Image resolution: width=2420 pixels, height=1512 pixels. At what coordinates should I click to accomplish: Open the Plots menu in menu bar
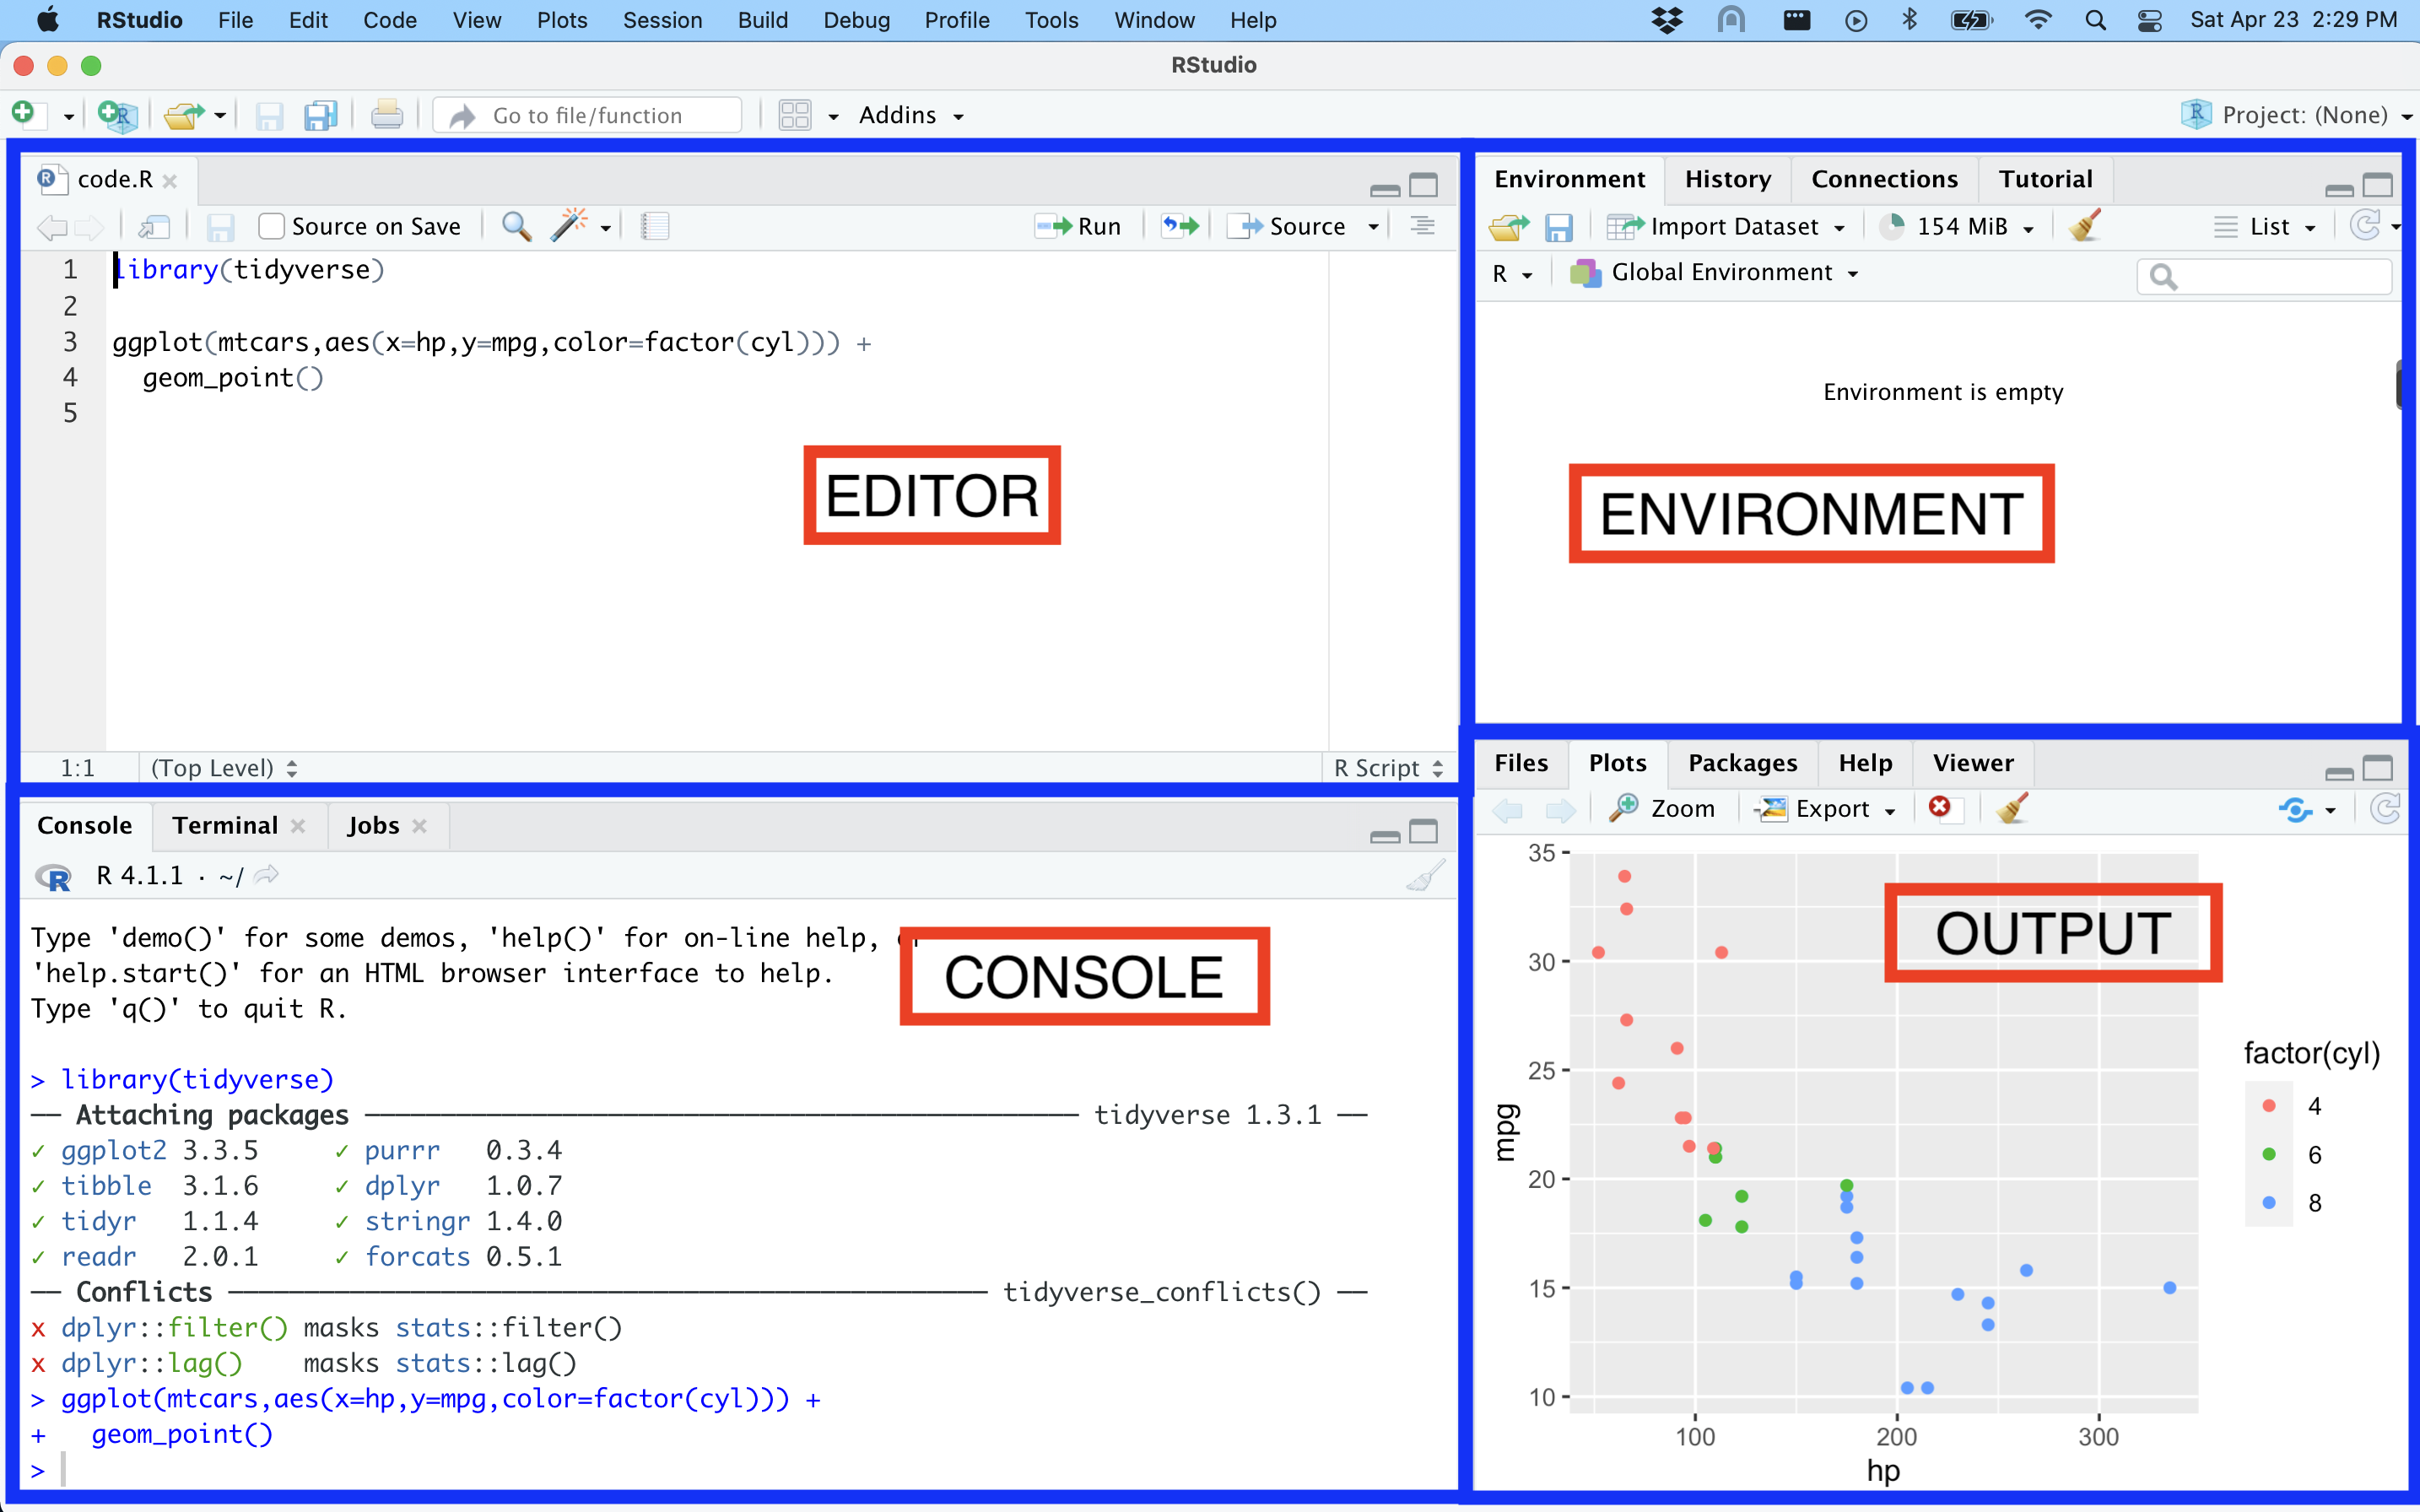(562, 20)
